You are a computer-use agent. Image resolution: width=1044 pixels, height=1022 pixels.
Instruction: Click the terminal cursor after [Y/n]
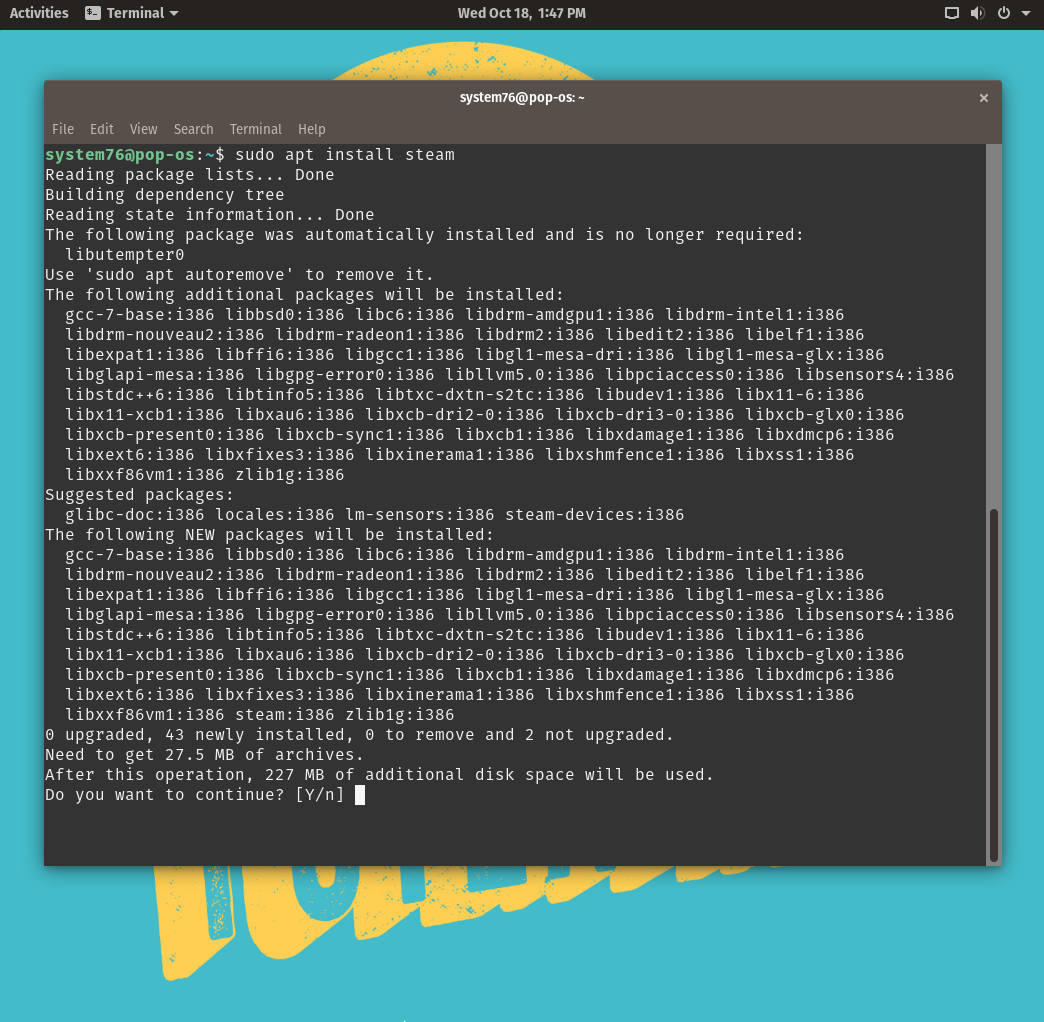coord(360,795)
